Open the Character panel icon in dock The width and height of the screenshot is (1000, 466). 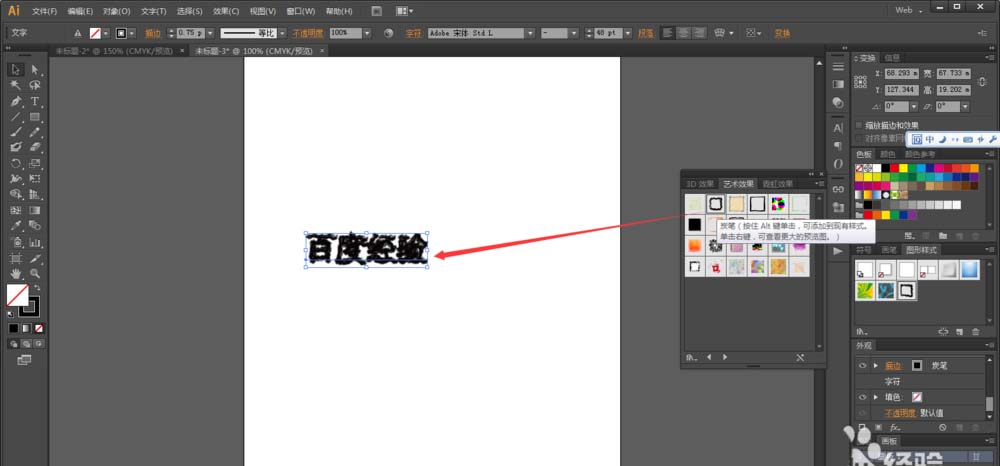(838, 127)
